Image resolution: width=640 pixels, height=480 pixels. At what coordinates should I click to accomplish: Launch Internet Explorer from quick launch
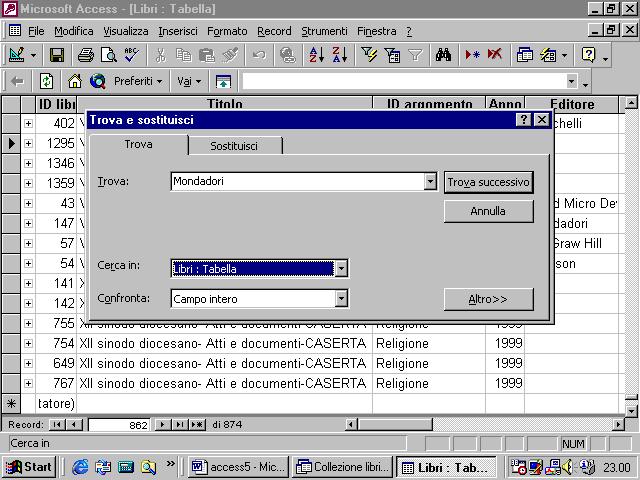[x=80, y=467]
